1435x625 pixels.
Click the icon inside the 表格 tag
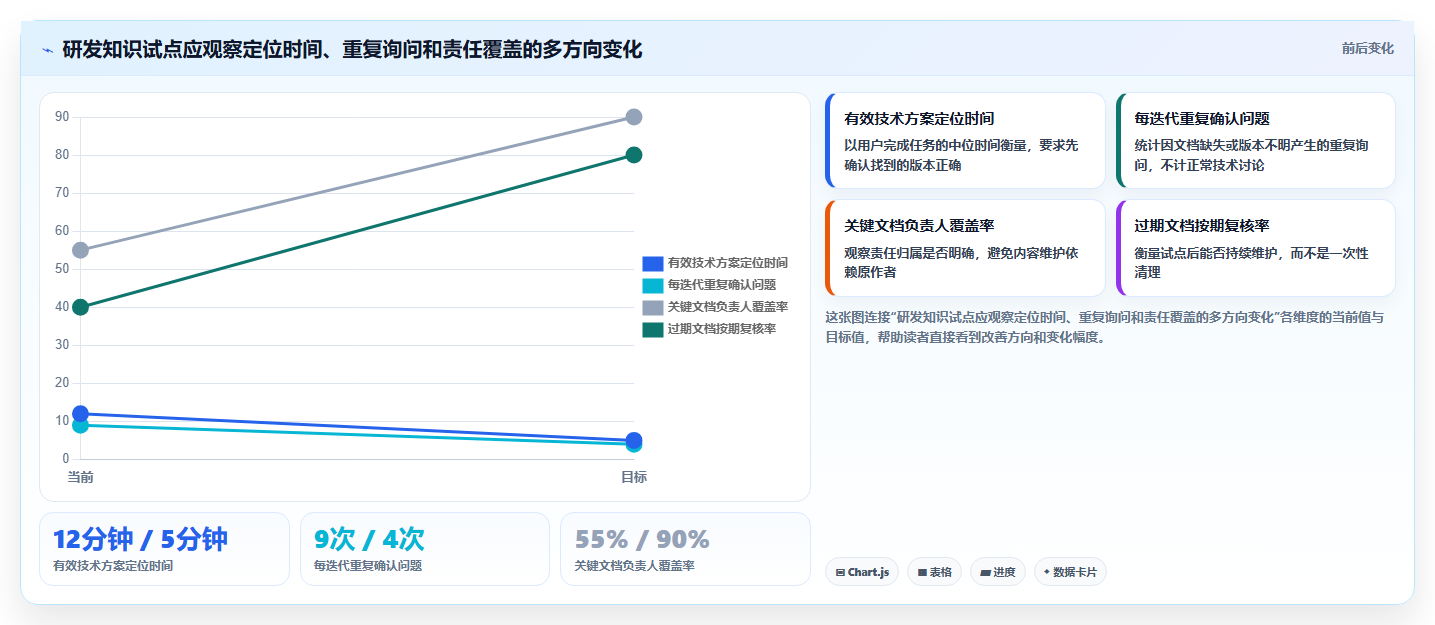[x=921, y=573]
